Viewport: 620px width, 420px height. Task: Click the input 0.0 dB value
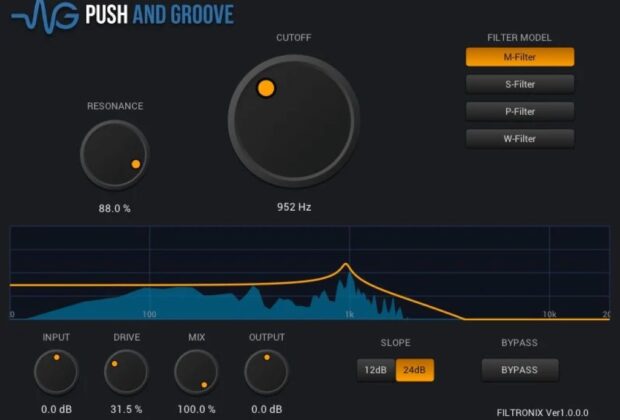point(56,409)
